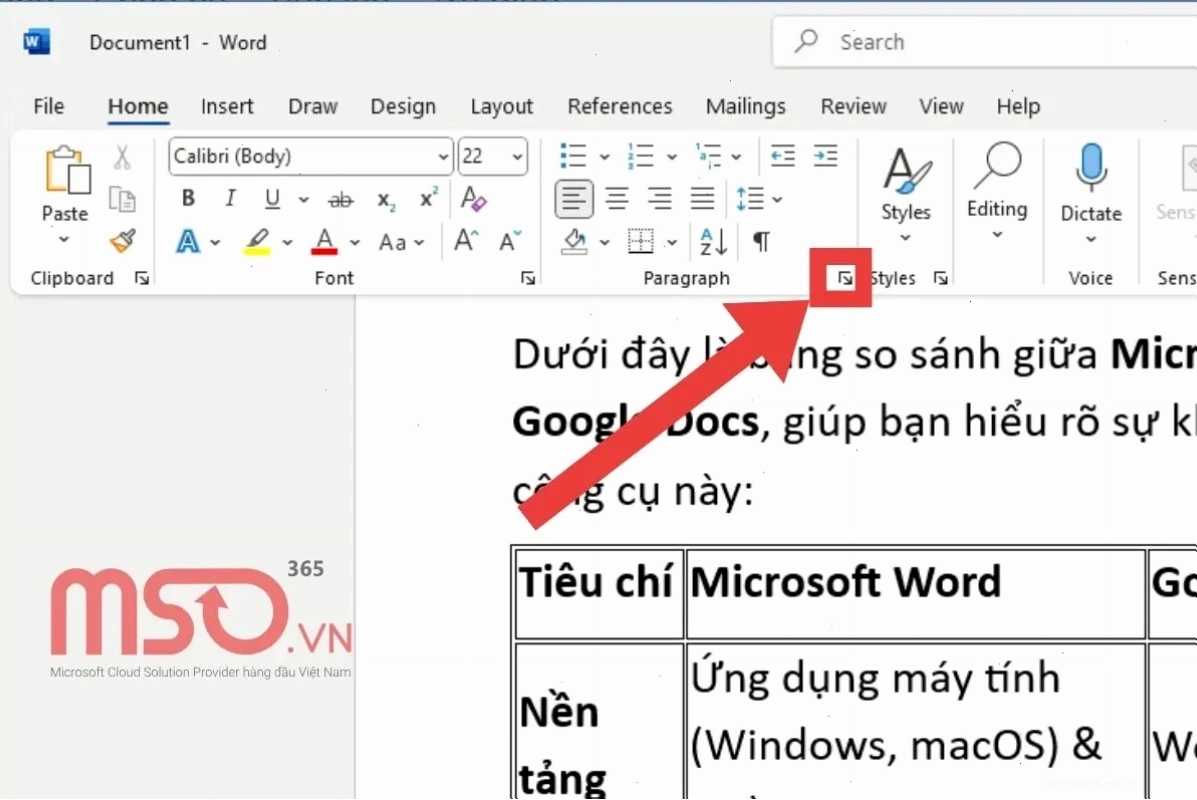Click Clear All Formatting icon

pos(473,198)
